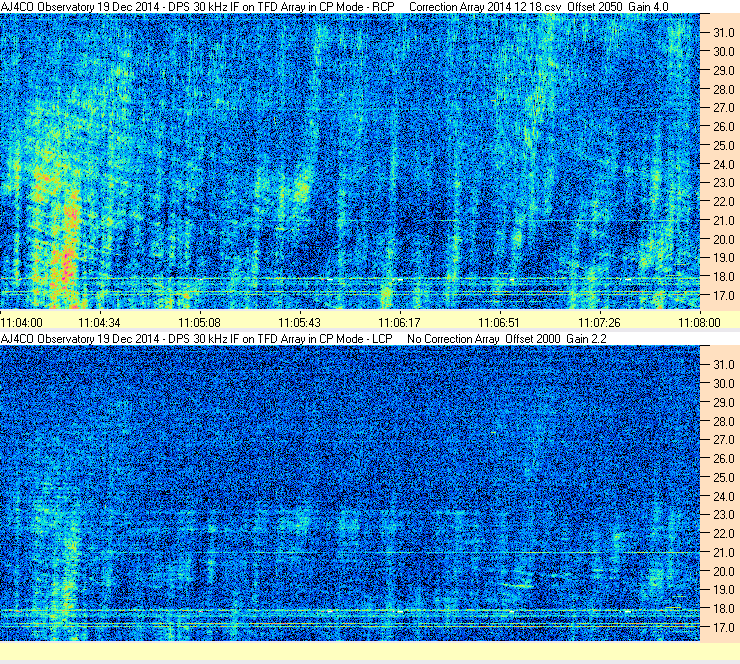
Task: Click the 'Offset 2050' text
Action: pos(595,7)
